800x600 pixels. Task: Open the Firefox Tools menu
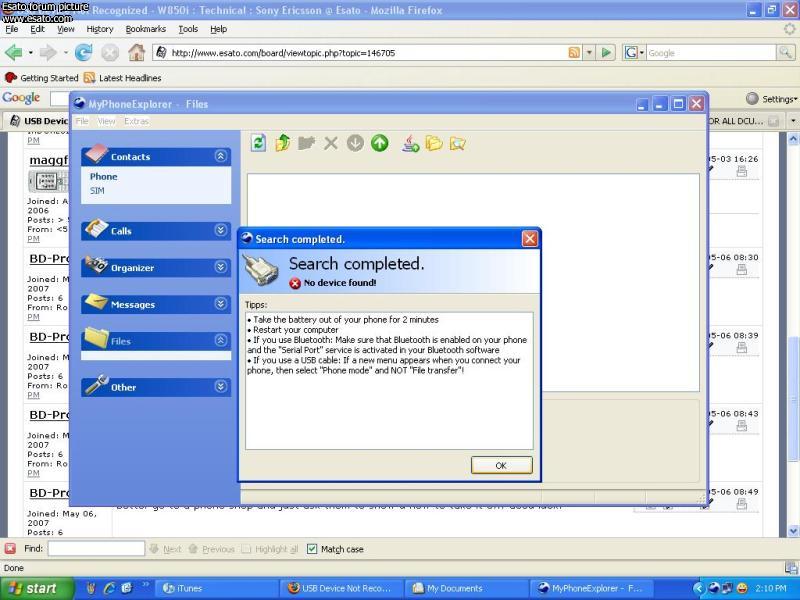tap(188, 29)
